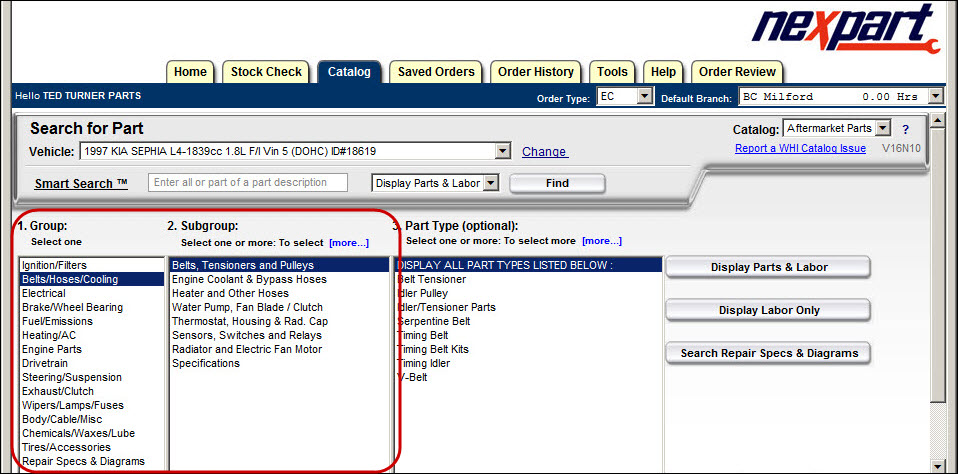
Task: Click the page scrollbar down arrow
Action: [x=937, y=465]
